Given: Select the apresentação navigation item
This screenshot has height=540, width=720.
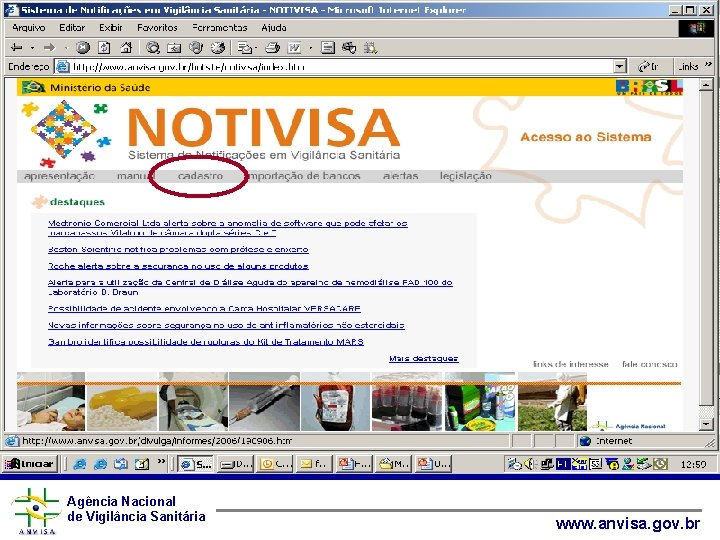Looking at the screenshot, I should [x=59, y=176].
